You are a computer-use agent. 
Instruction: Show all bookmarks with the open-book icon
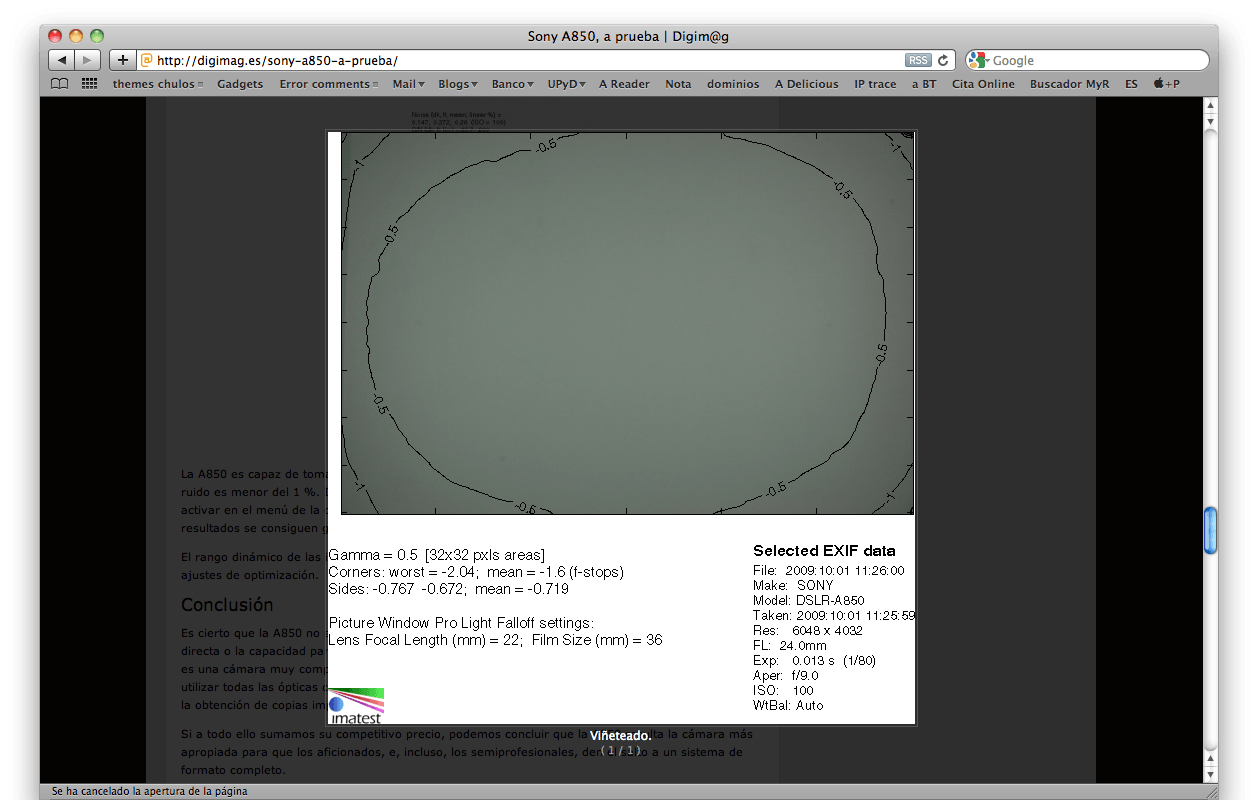60,84
